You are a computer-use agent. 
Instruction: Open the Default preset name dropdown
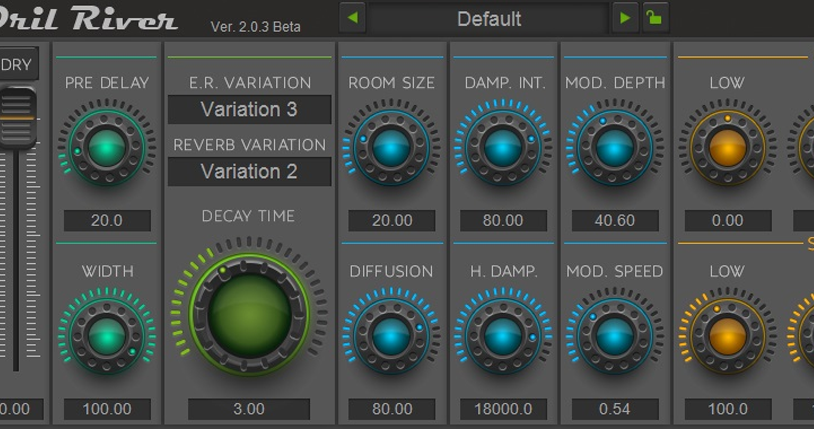tap(488, 18)
